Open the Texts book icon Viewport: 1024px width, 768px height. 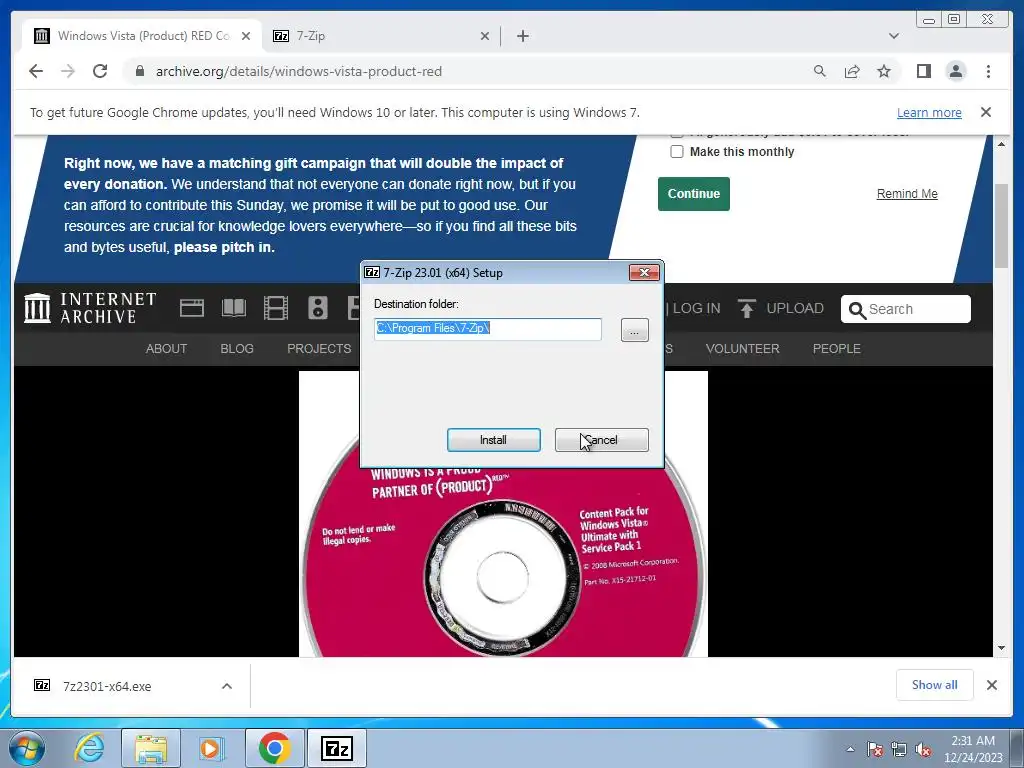[234, 308]
